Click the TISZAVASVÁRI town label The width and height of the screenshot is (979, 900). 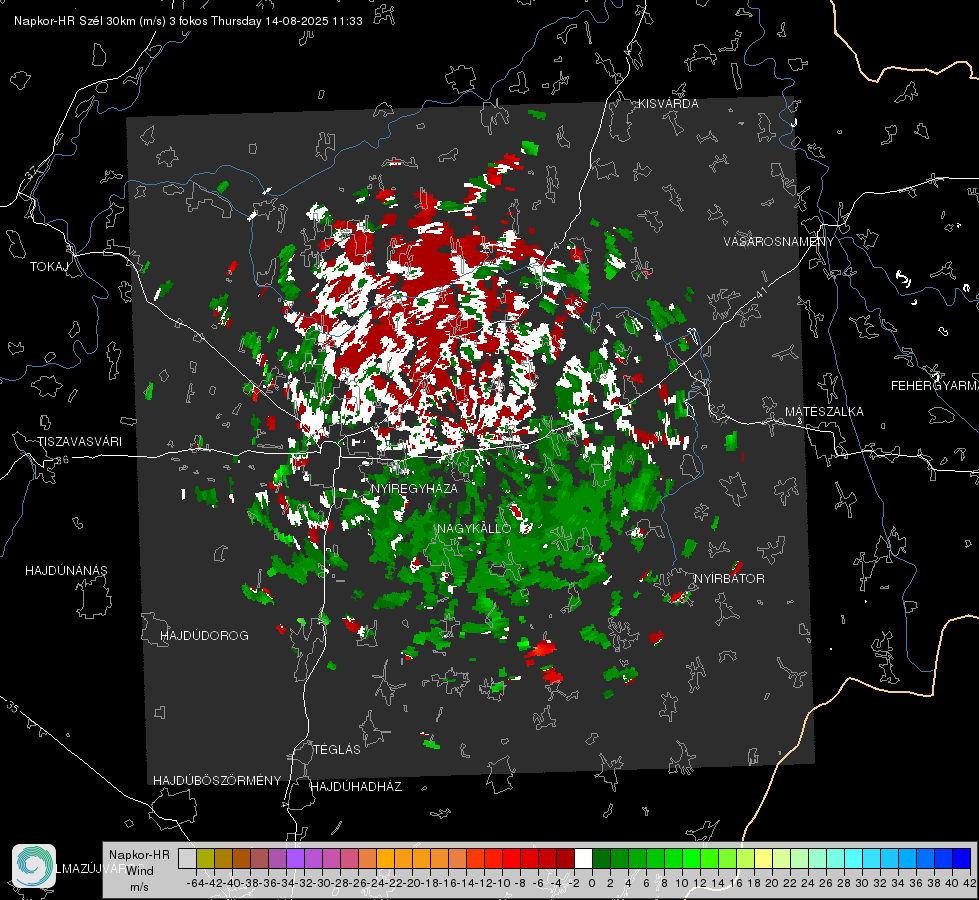(x=79, y=442)
